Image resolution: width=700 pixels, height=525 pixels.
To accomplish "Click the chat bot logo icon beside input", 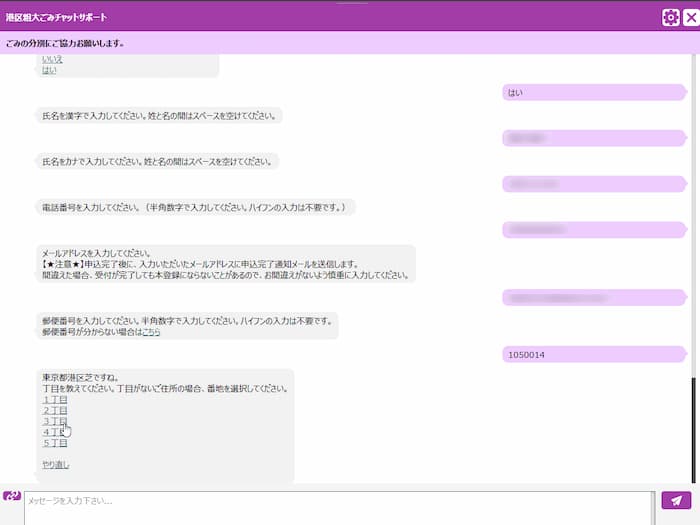I will click(12, 496).
